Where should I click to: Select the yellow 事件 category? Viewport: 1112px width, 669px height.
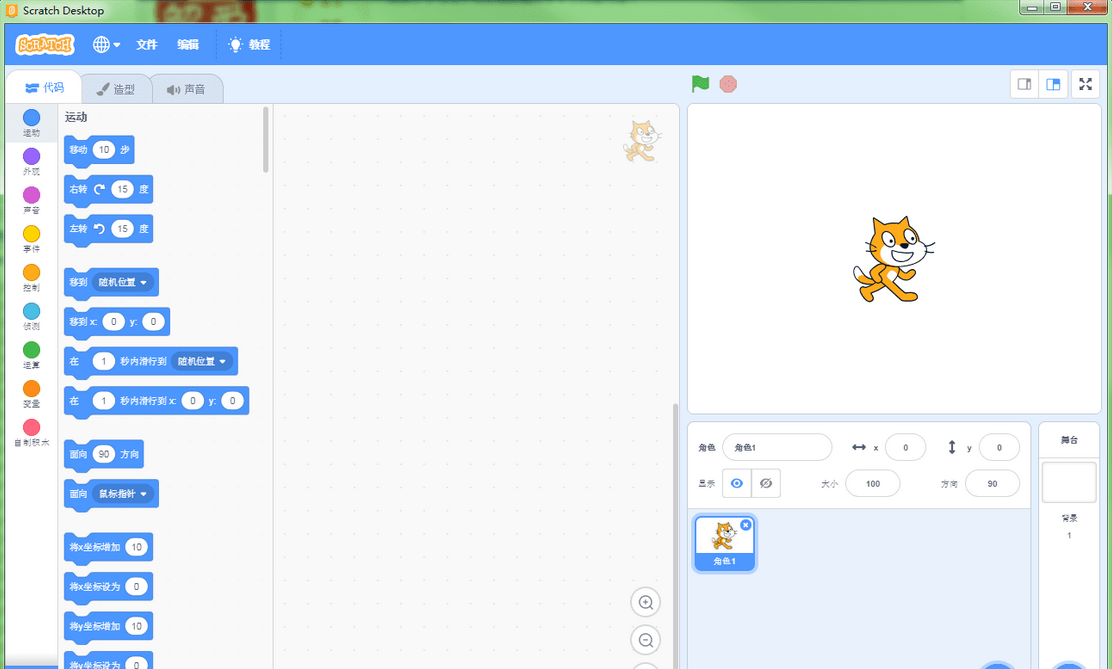(x=31, y=238)
